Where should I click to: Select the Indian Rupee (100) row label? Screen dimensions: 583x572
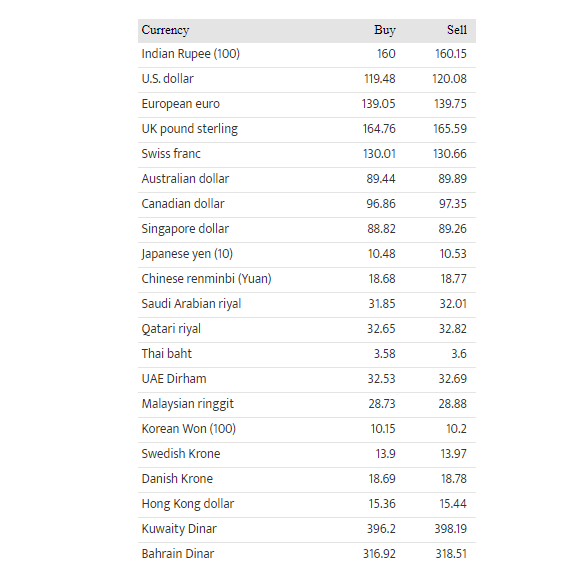[x=190, y=54]
